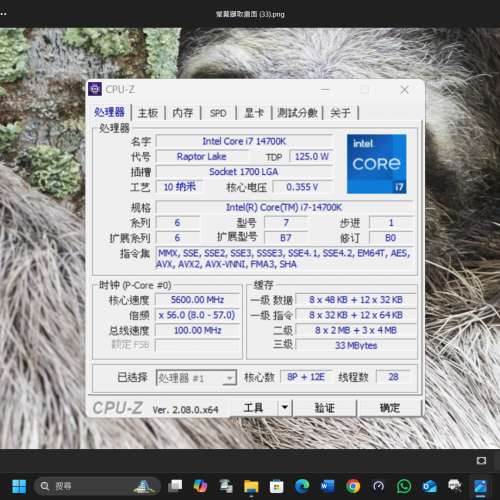Click the instruction set list starting with MMX
This screenshot has width=500, height=500.
click(x=284, y=259)
